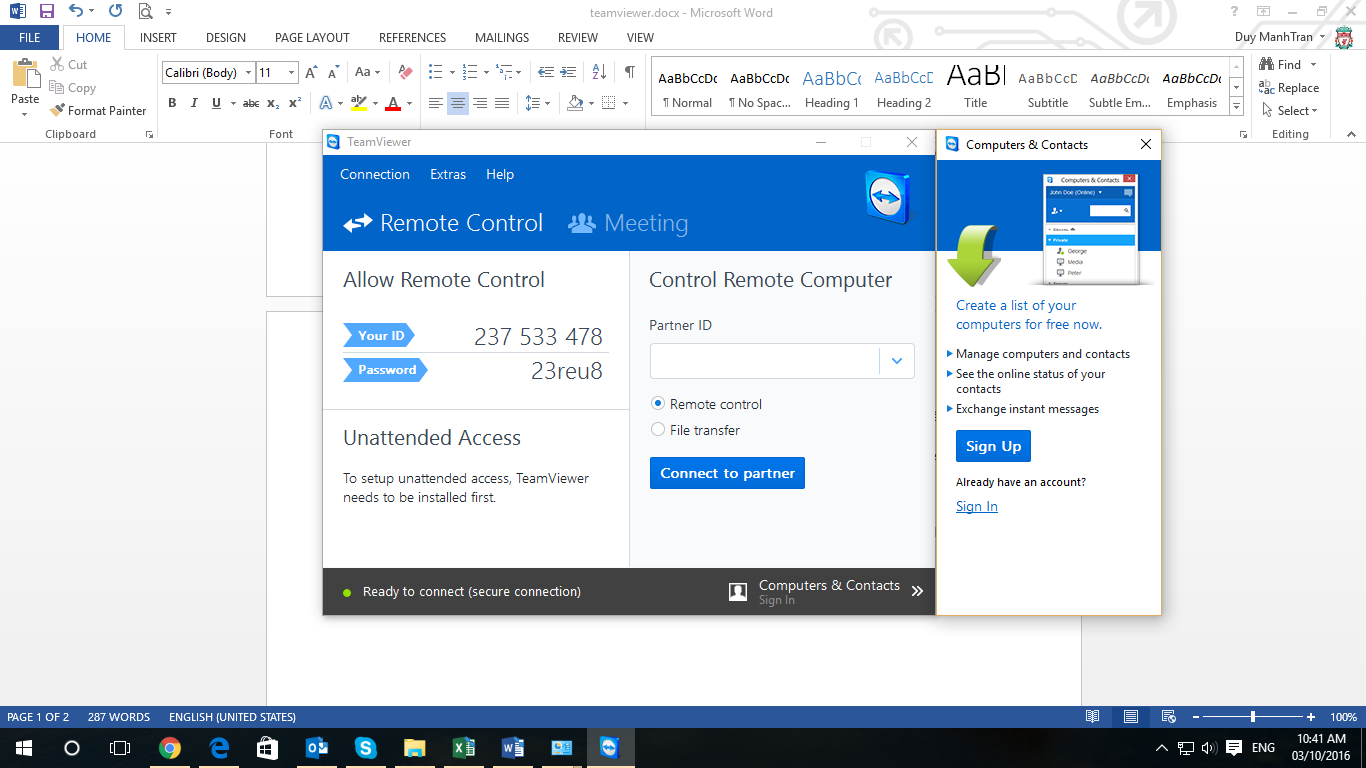Open the TeamViewer Connection menu
The image size is (1366, 768).
(375, 174)
